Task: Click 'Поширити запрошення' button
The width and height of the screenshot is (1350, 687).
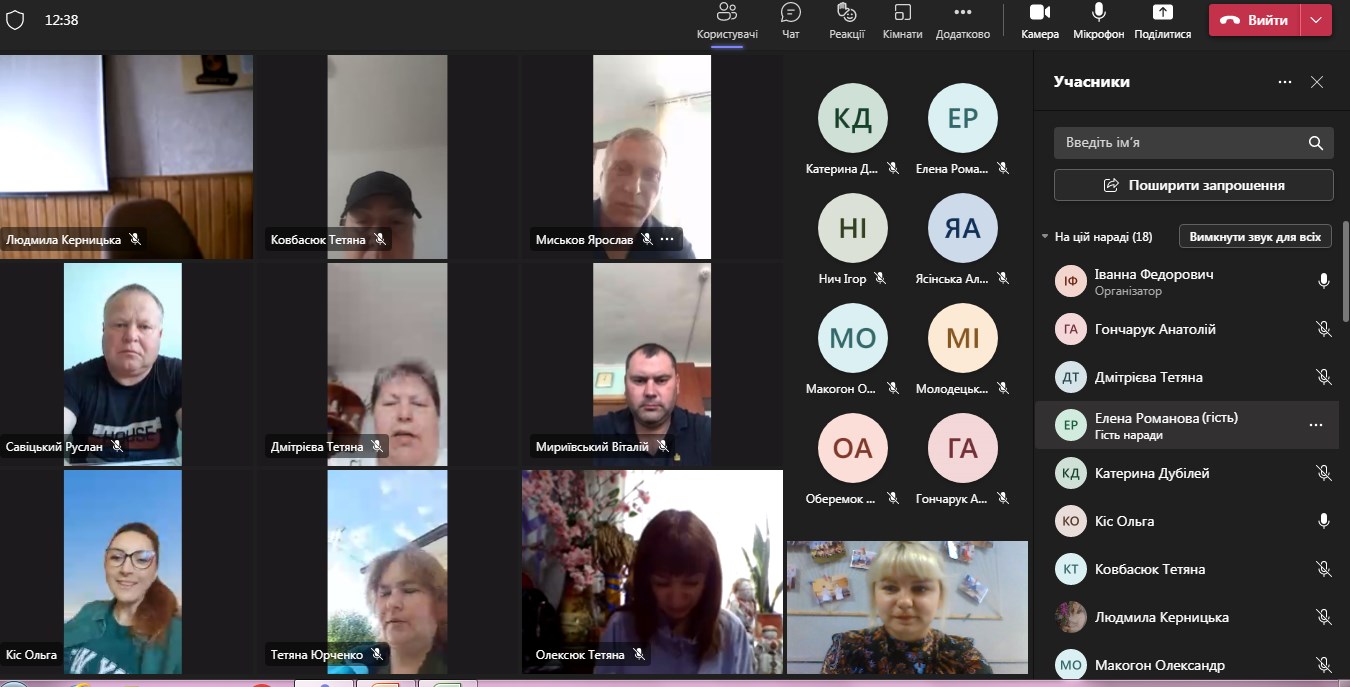Action: point(1193,185)
